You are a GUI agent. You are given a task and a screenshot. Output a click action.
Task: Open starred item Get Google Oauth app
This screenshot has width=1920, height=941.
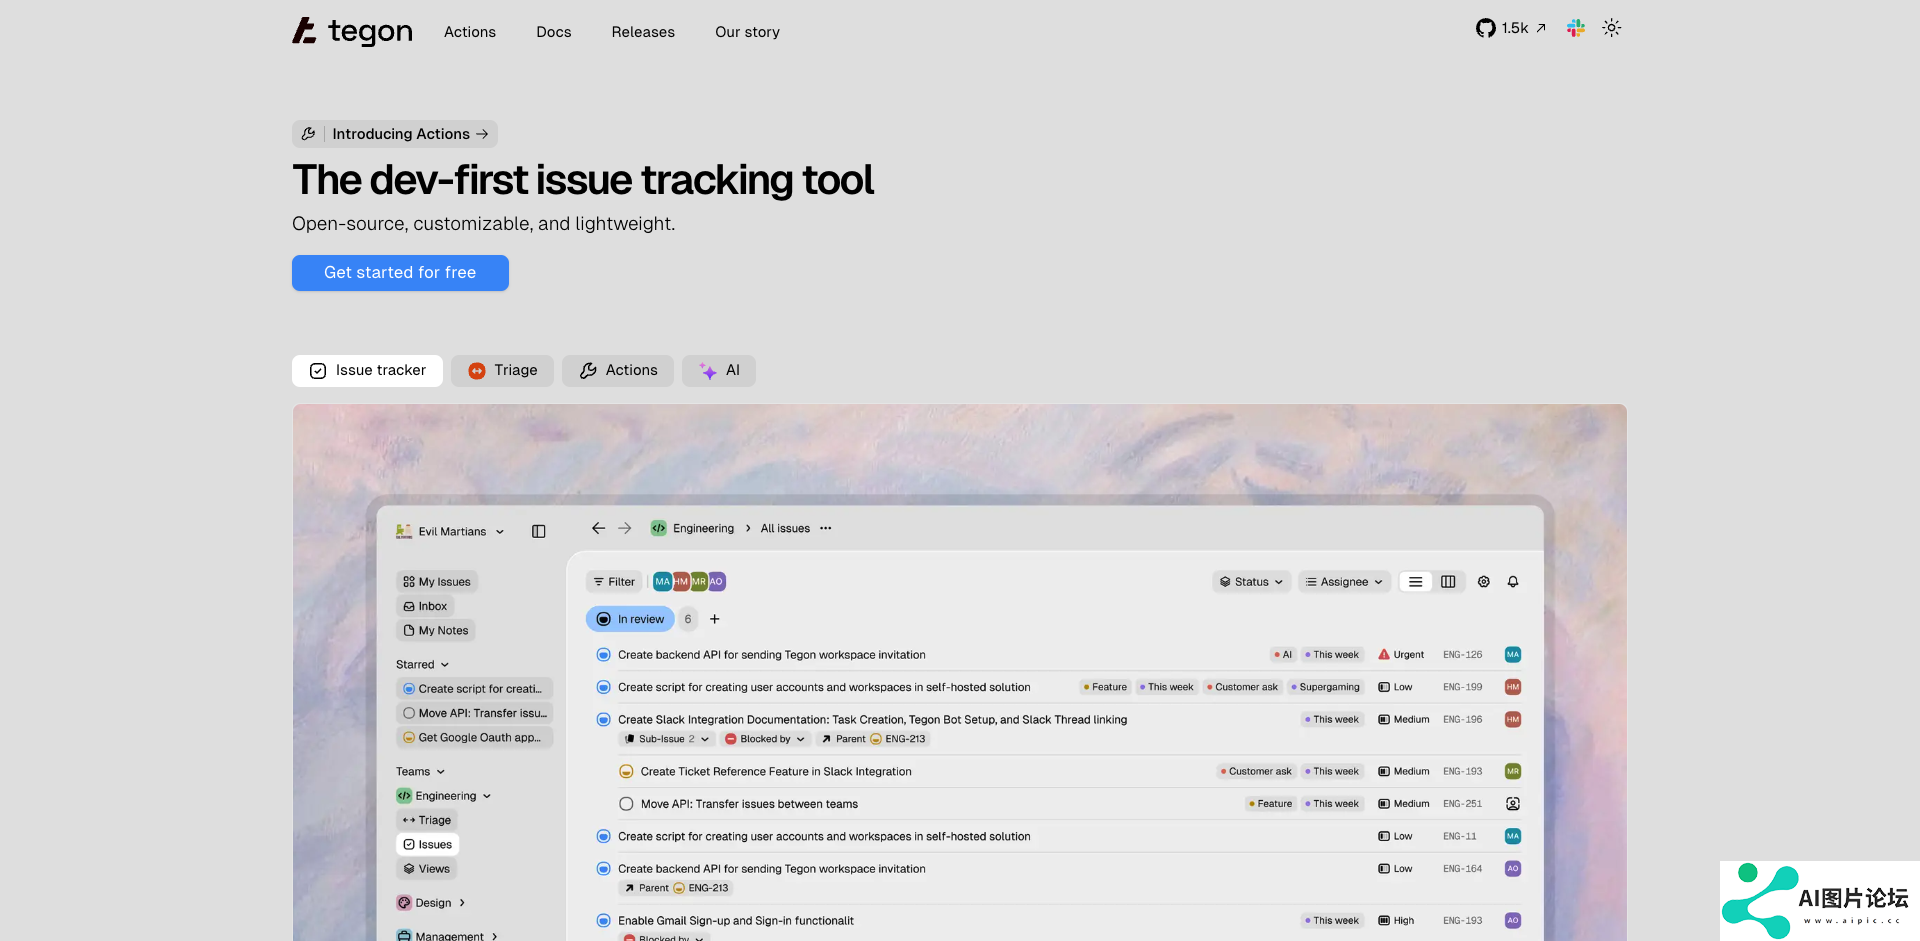[473, 738]
